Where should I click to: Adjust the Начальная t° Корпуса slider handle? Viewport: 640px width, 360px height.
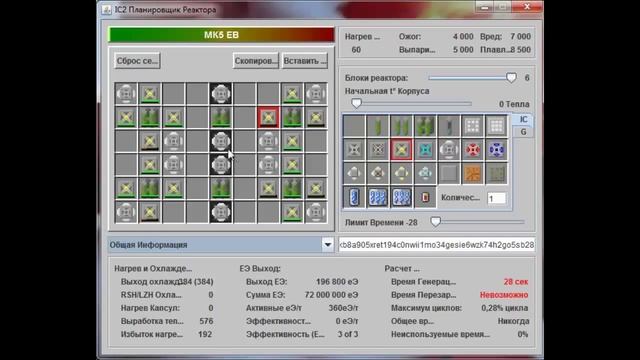pyautogui.click(x=356, y=103)
